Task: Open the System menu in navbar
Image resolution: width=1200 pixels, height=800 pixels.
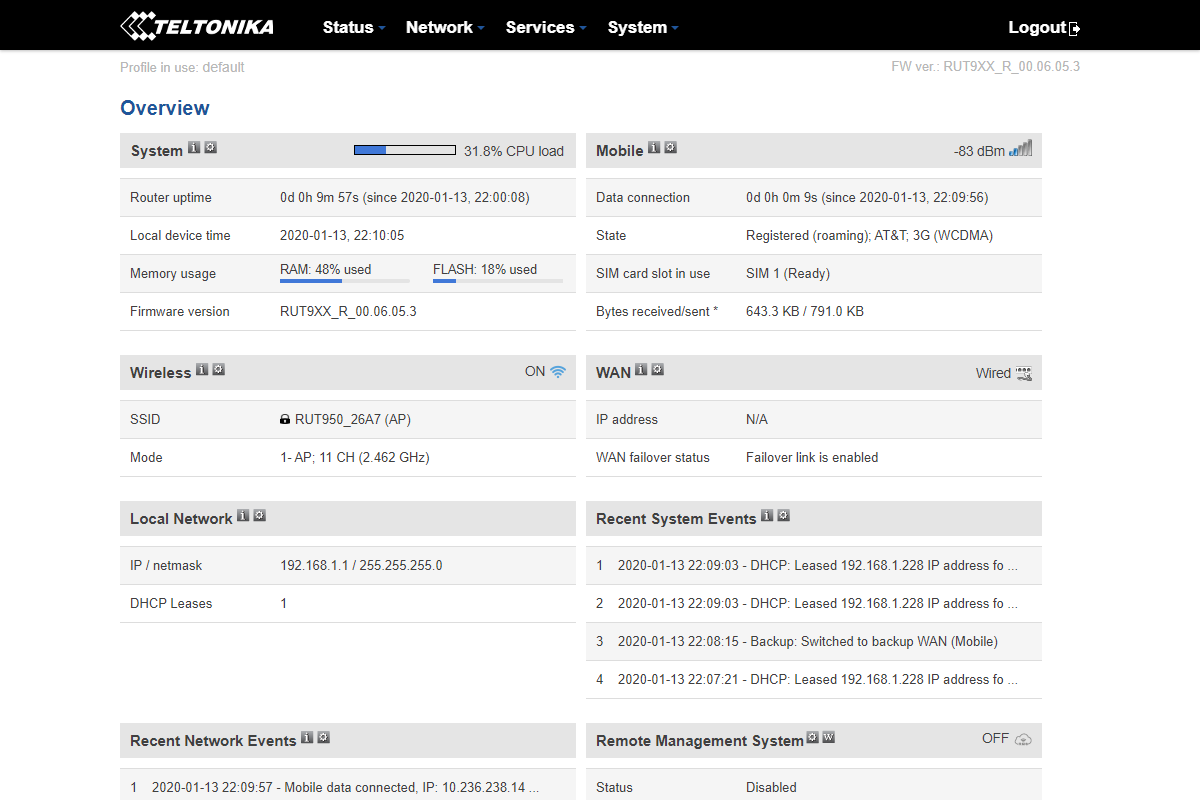Action: pyautogui.click(x=642, y=27)
